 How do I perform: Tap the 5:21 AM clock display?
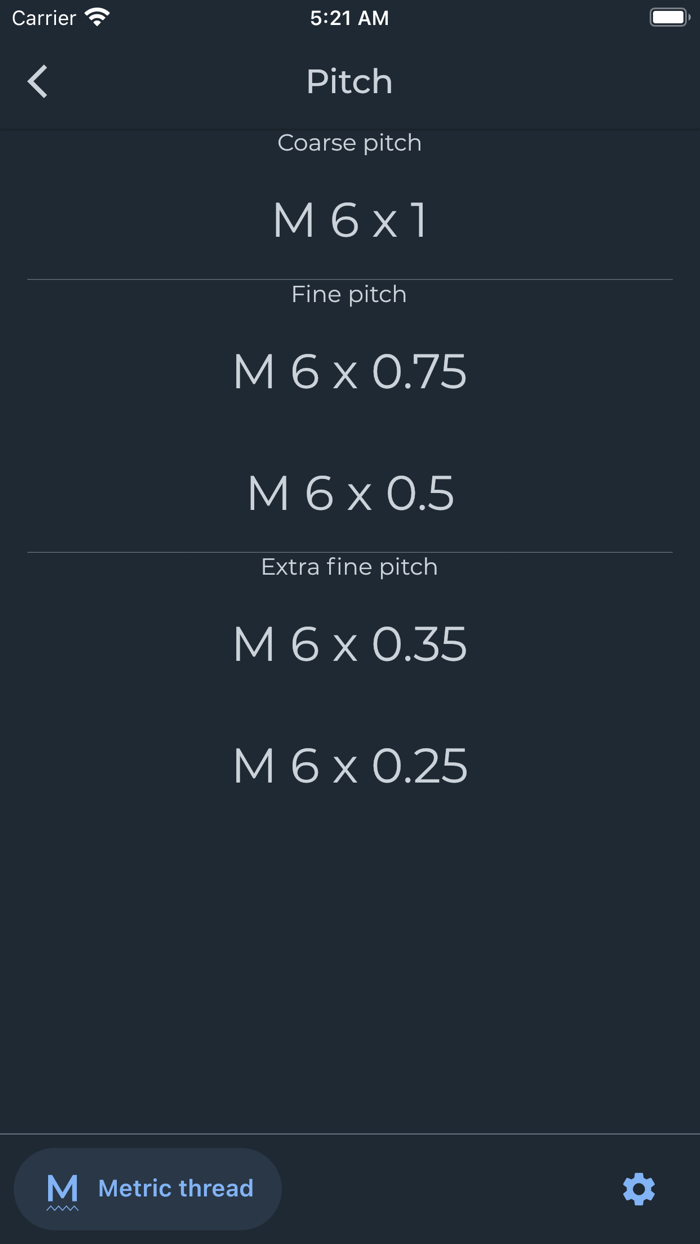tap(349, 17)
